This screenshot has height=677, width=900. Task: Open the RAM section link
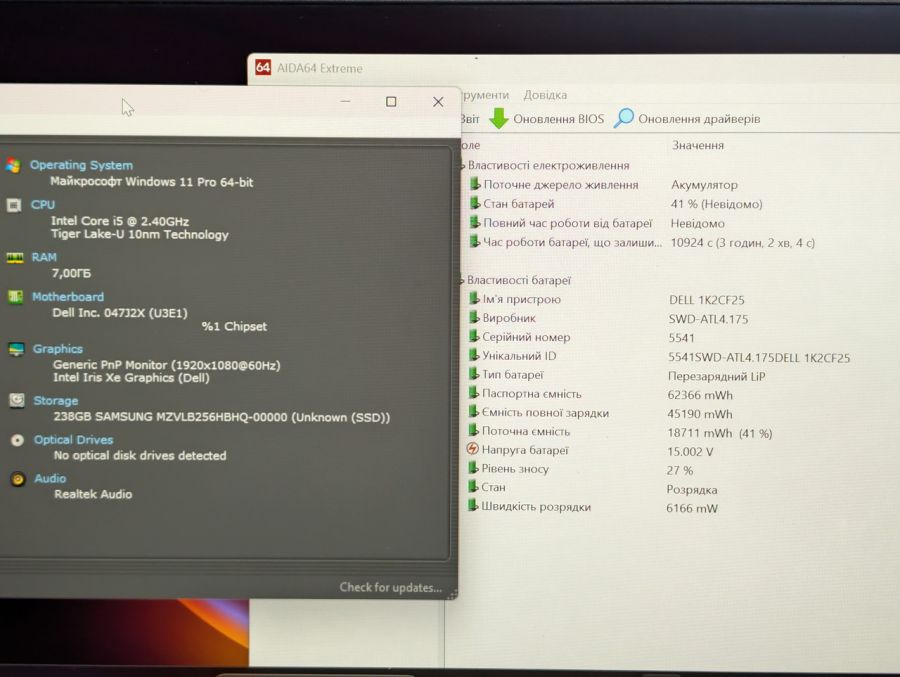pyautogui.click(x=44, y=257)
